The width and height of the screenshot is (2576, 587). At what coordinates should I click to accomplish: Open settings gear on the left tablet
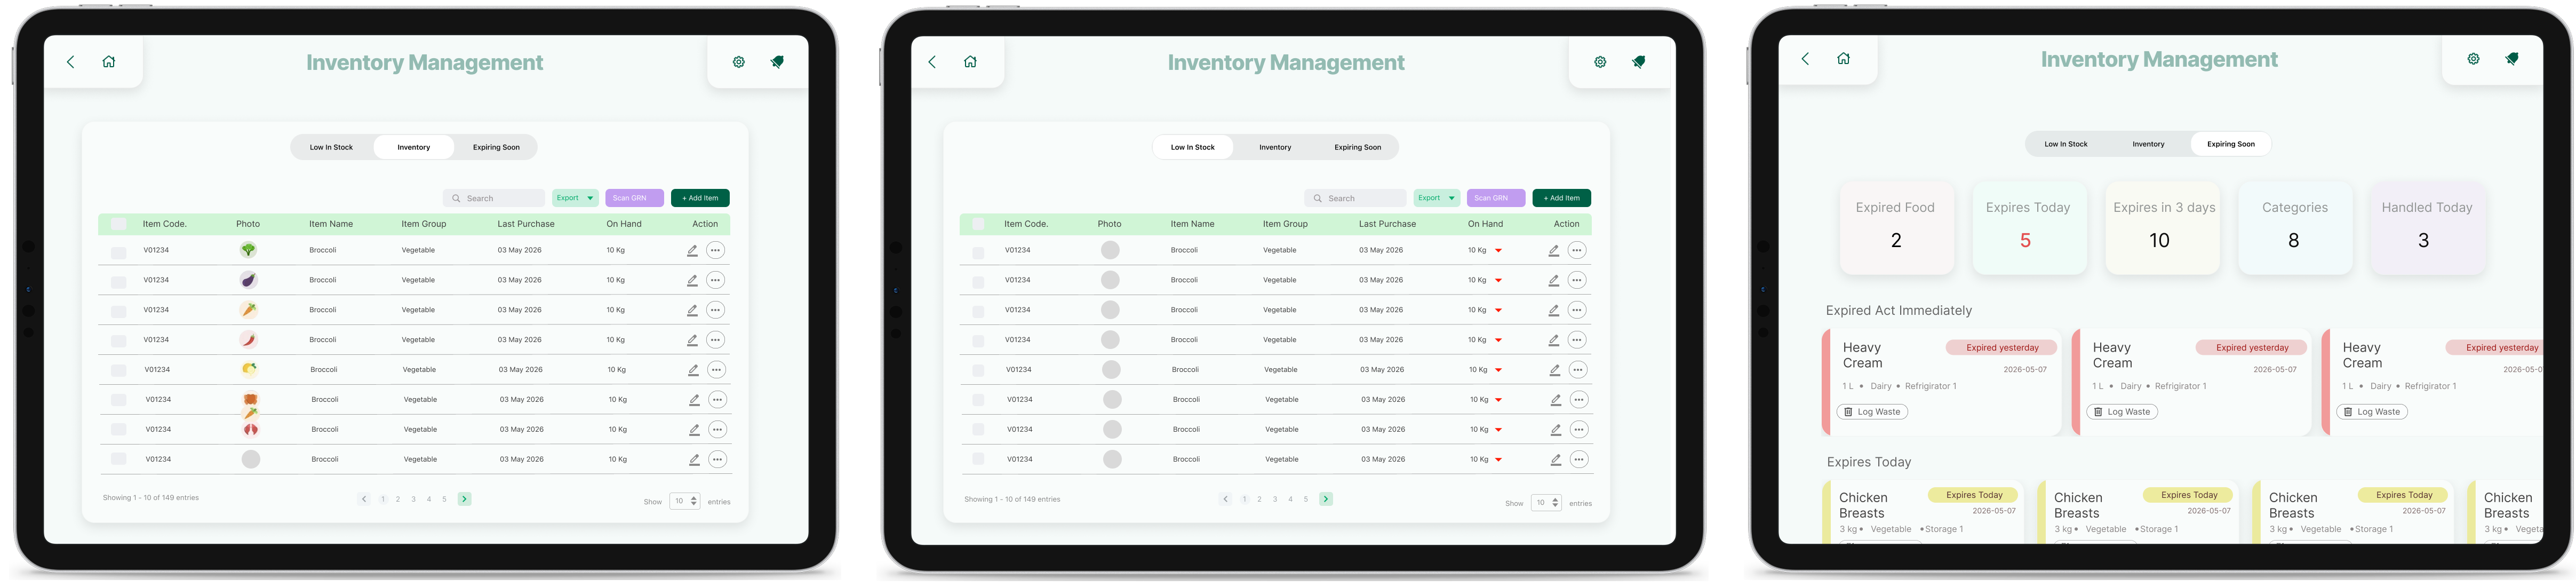click(x=739, y=62)
